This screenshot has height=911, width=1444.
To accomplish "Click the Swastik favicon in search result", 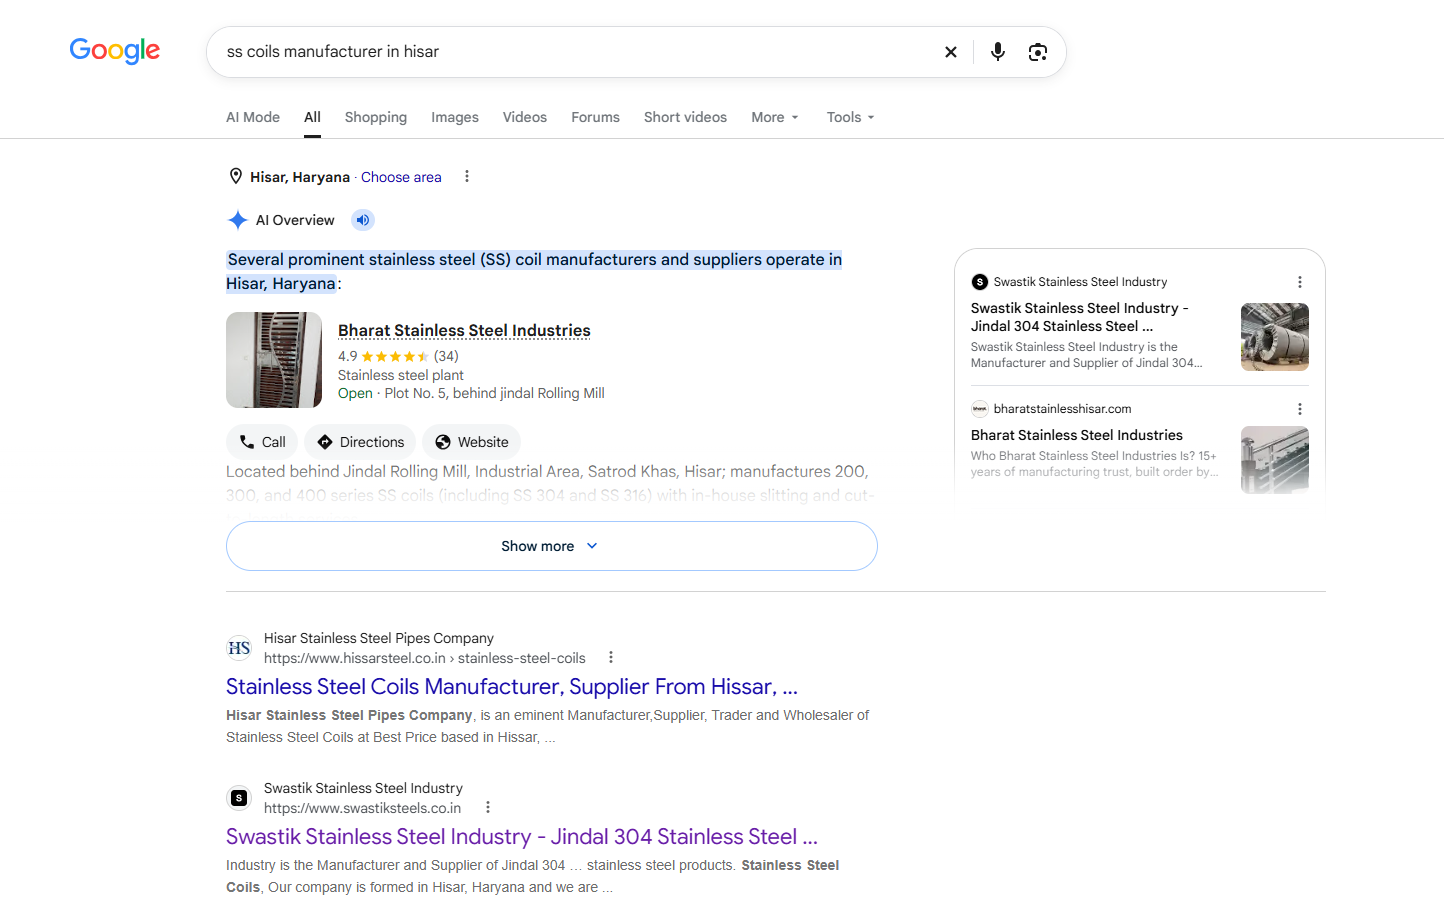I will coord(239,798).
